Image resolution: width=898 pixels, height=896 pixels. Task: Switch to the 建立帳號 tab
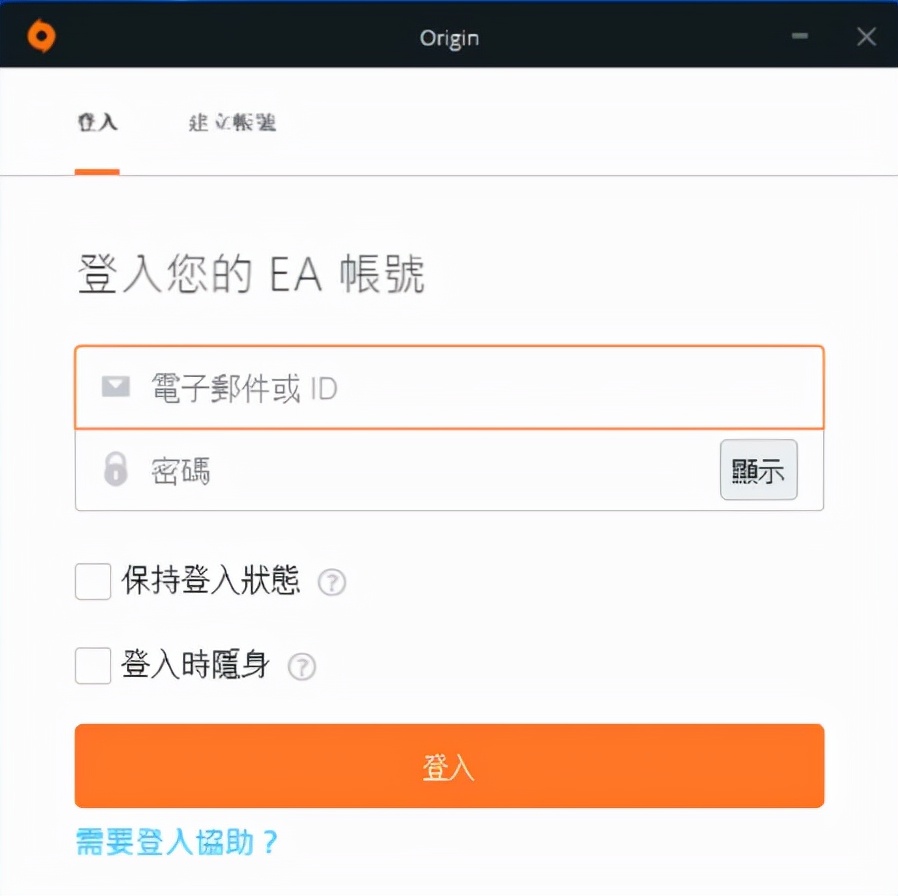(x=231, y=122)
